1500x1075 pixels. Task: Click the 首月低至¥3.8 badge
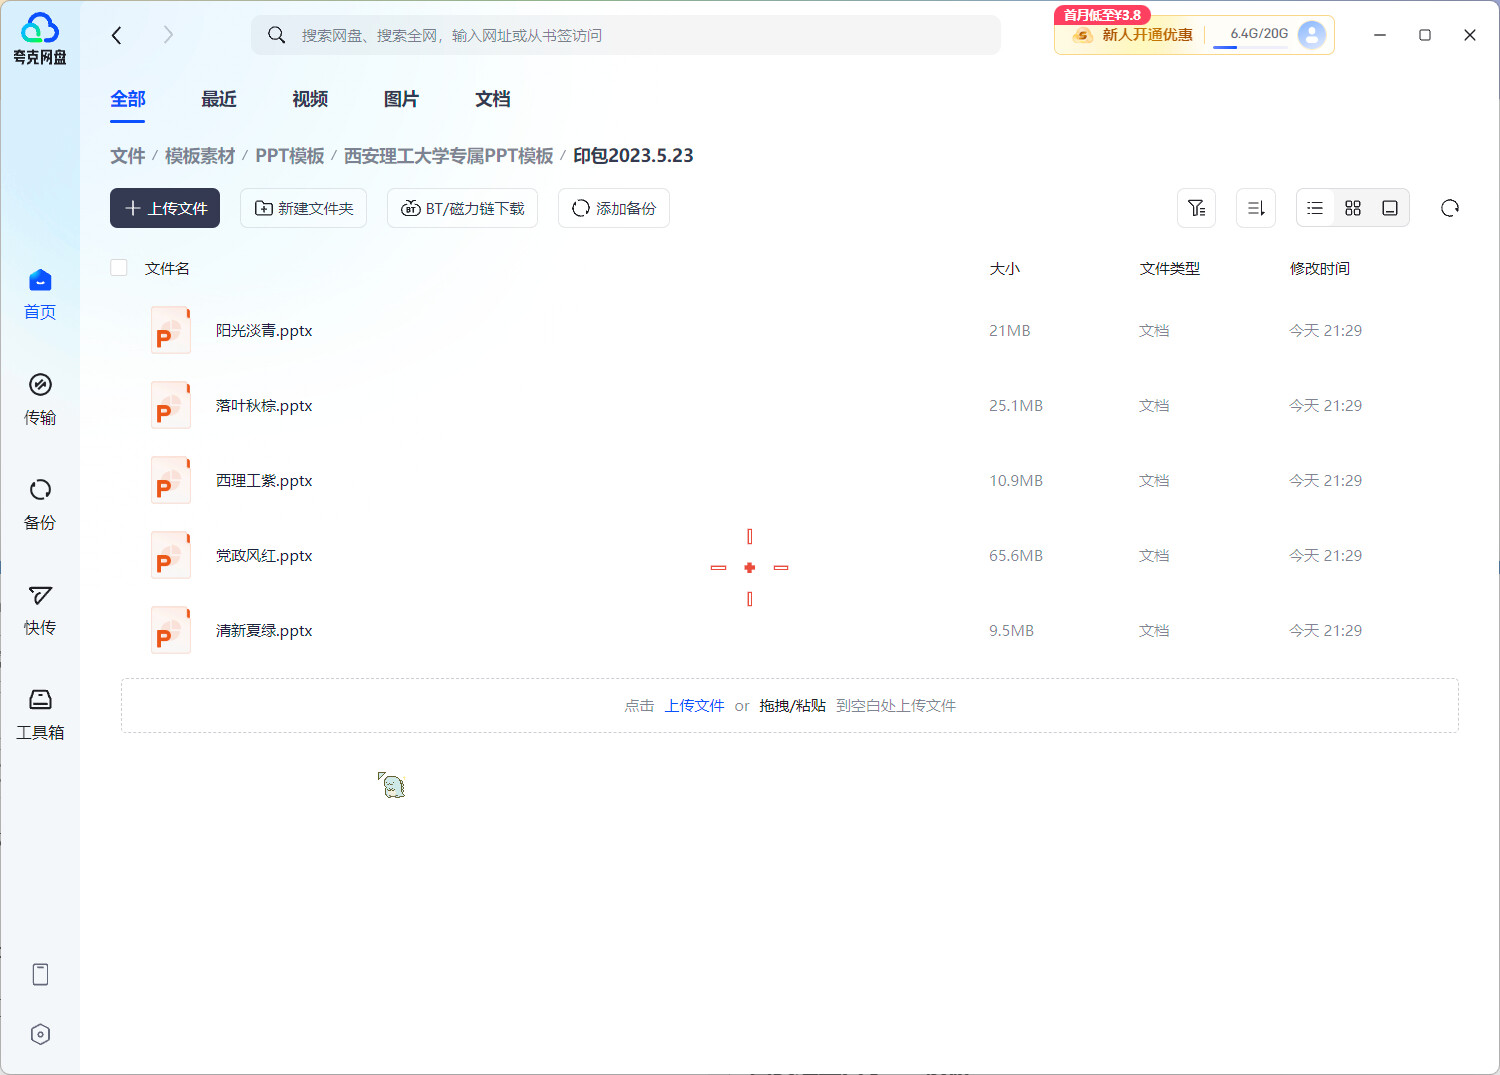tap(1102, 15)
